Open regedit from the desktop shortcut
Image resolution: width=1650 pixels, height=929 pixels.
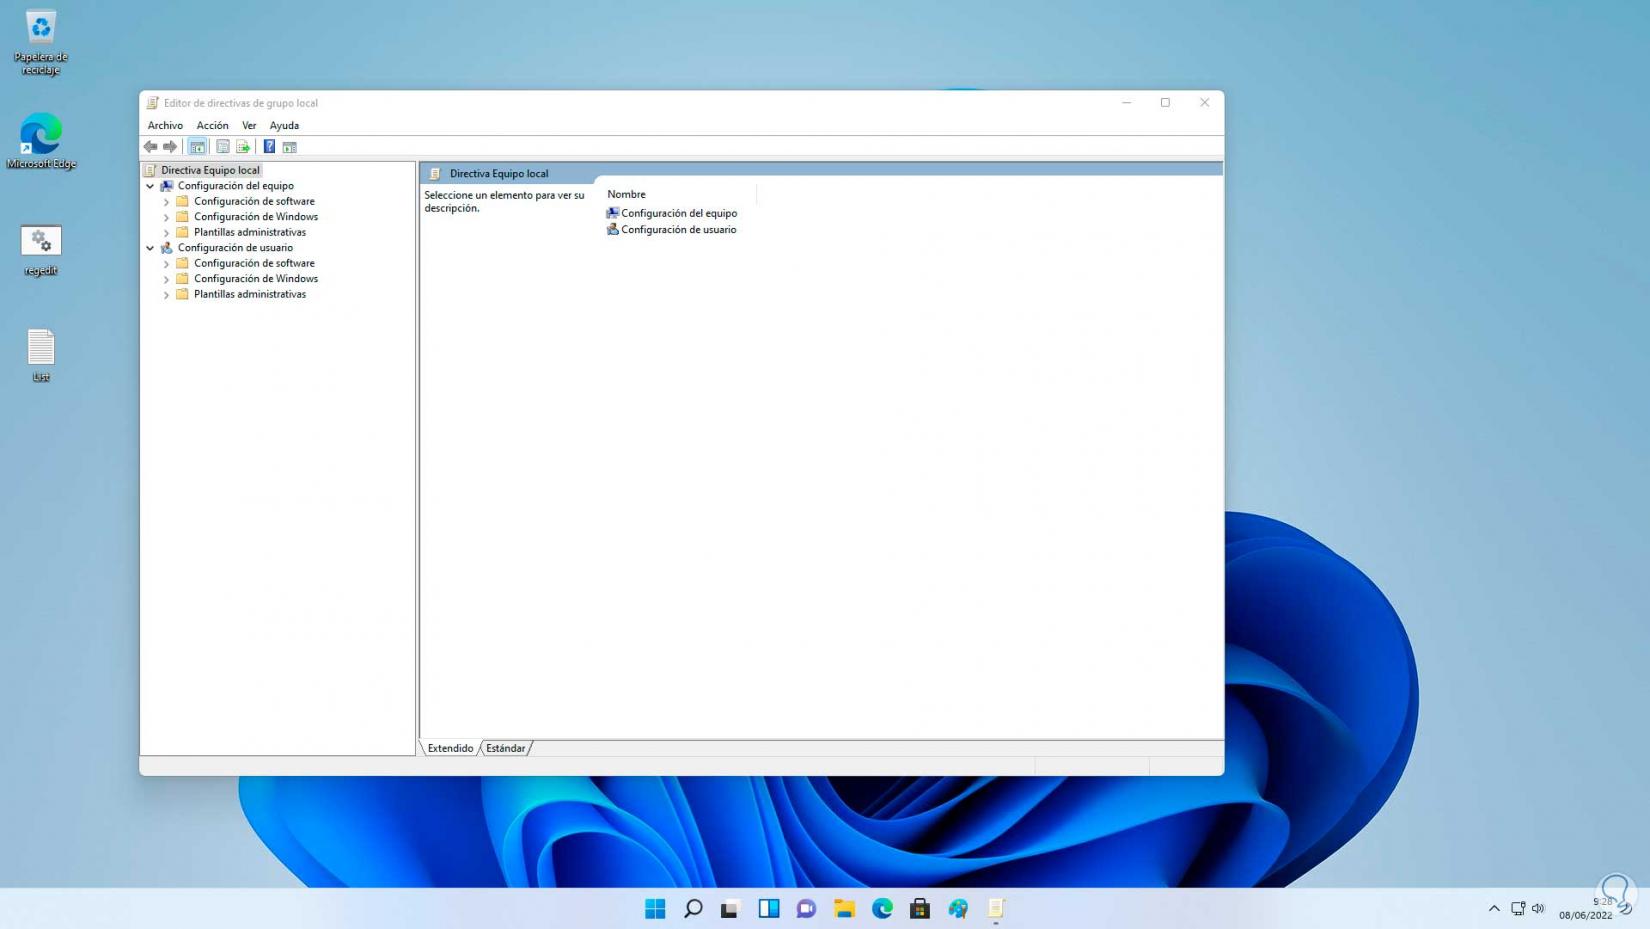41,242
